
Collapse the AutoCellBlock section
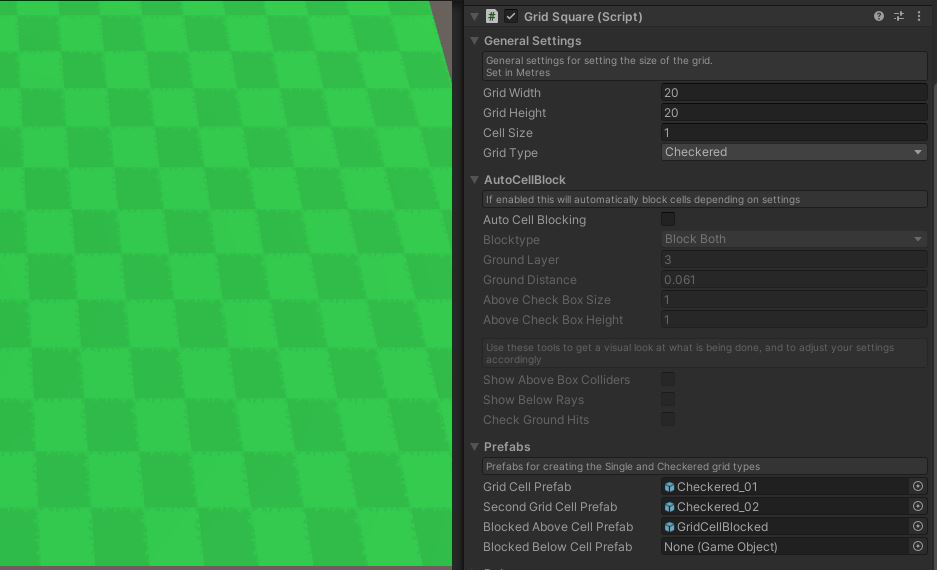point(474,179)
